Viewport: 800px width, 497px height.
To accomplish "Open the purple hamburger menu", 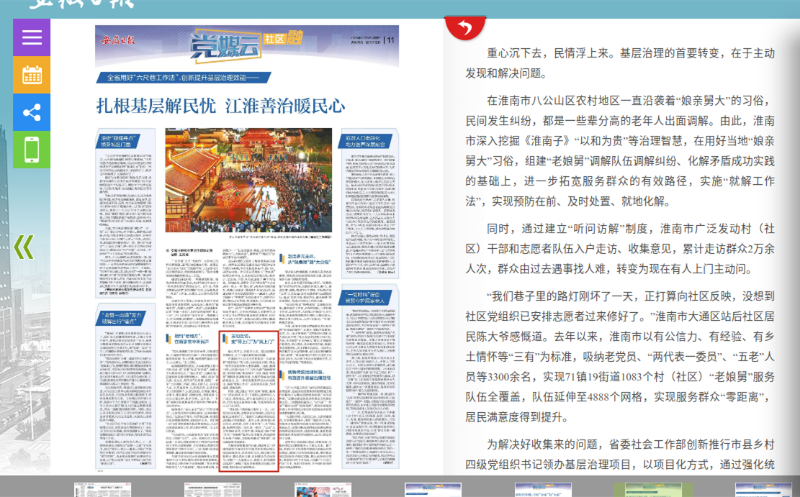I will coord(31,37).
